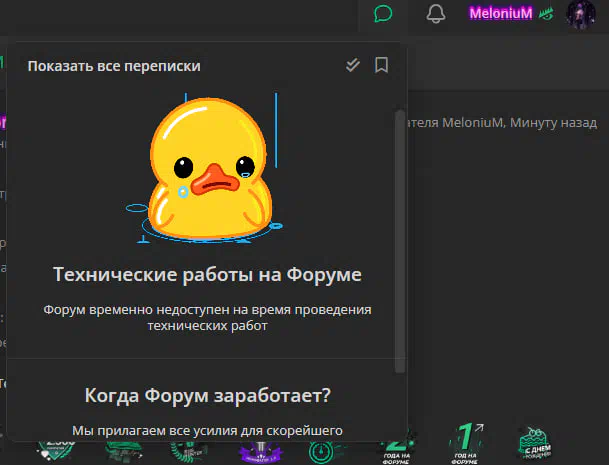Click the Технические работы на Форуме heading
Viewport: 609px width, 465px height.
pyautogui.click(x=207, y=274)
